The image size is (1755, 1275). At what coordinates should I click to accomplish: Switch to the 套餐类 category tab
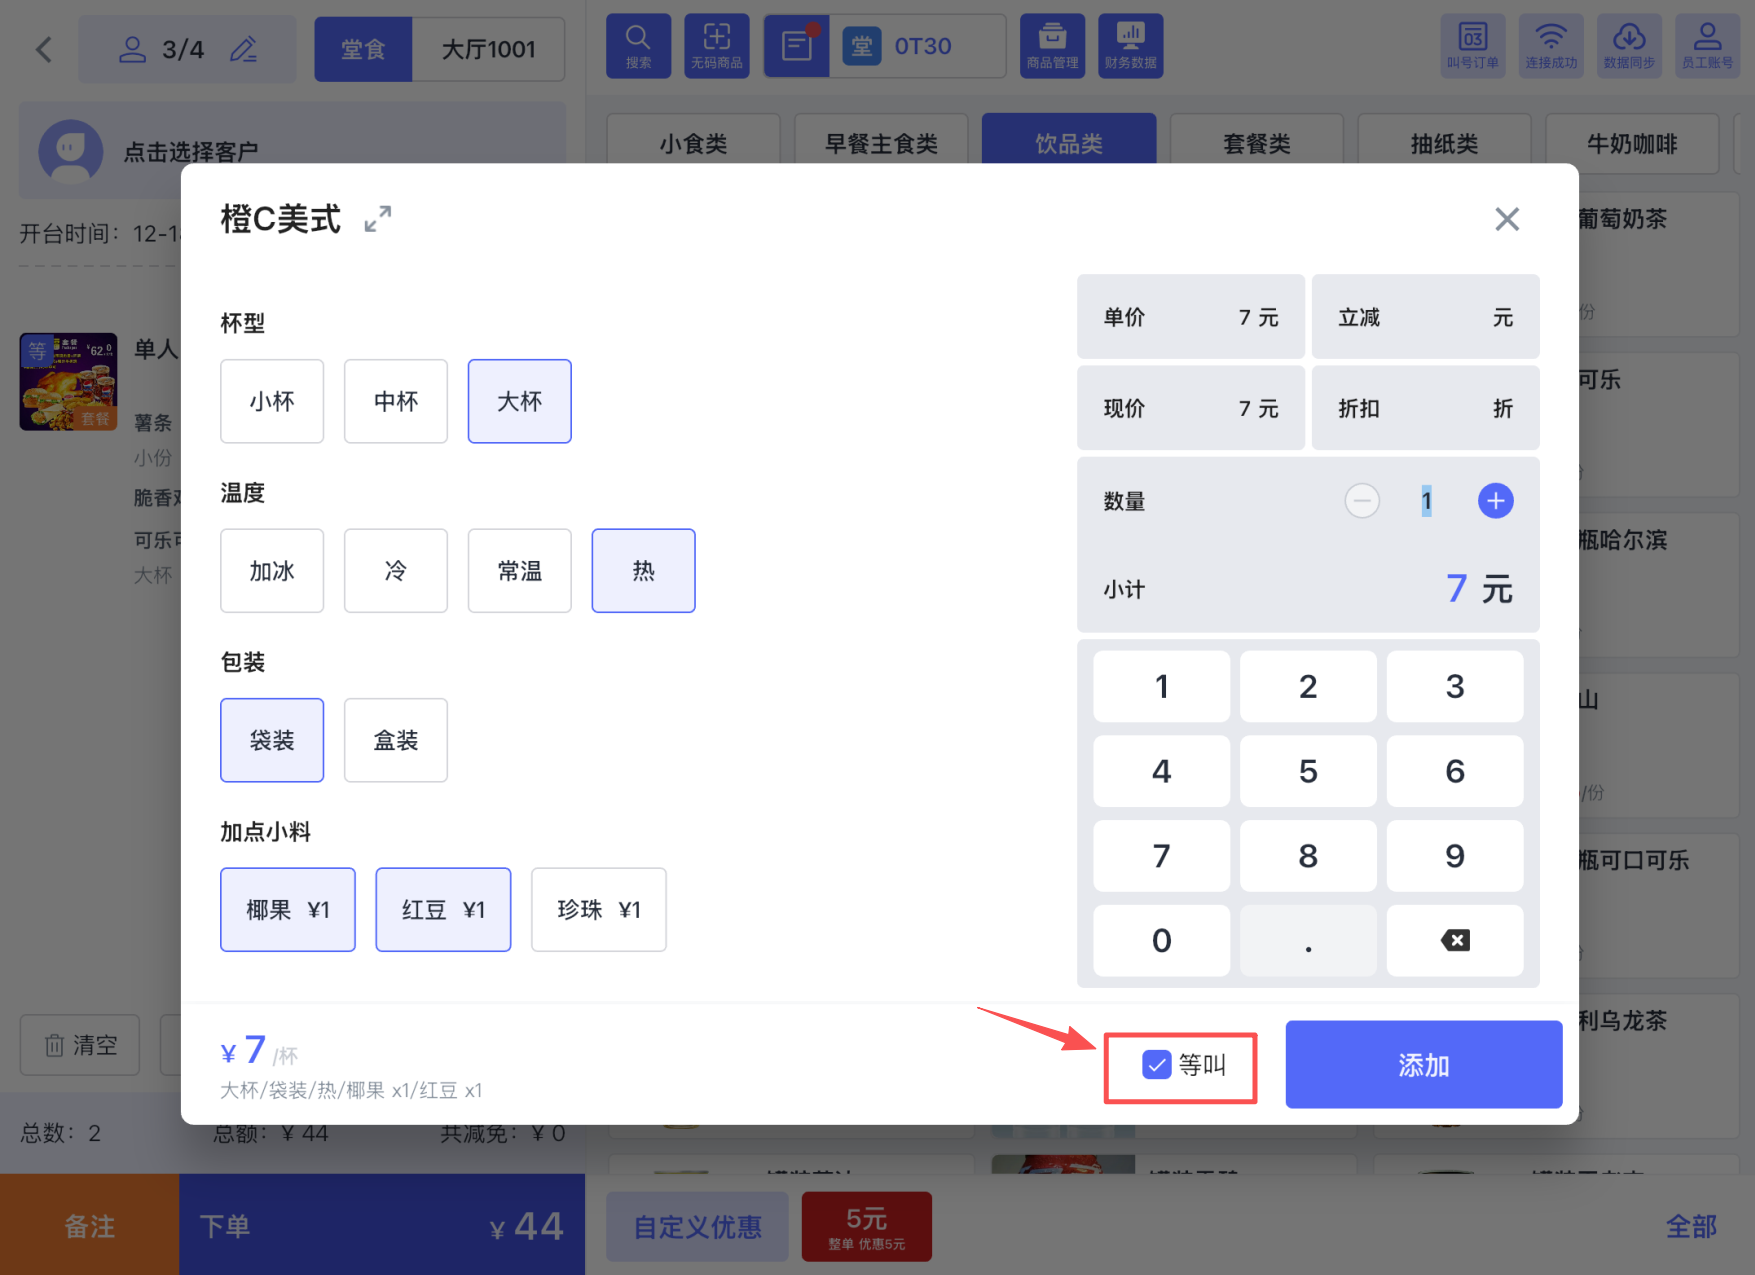[x=1256, y=143]
